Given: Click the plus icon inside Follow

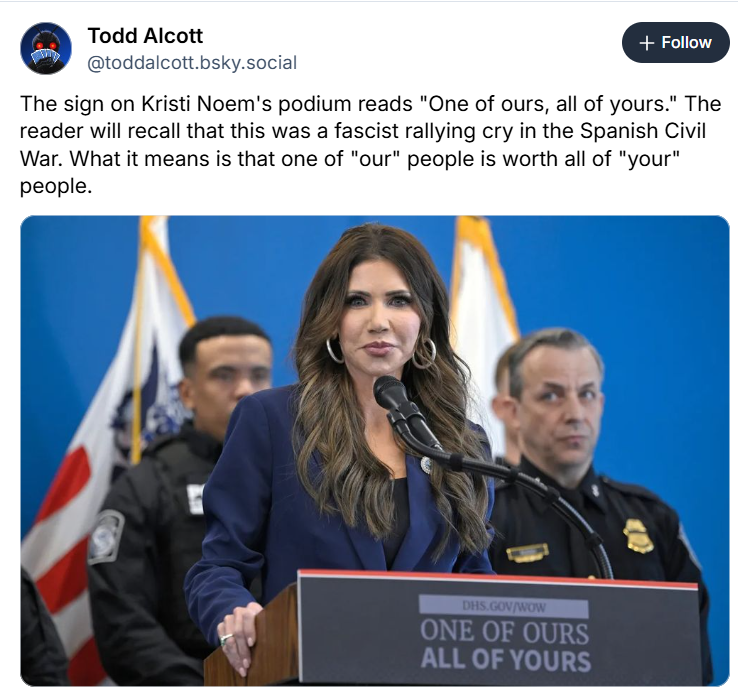Looking at the screenshot, I should click(647, 43).
